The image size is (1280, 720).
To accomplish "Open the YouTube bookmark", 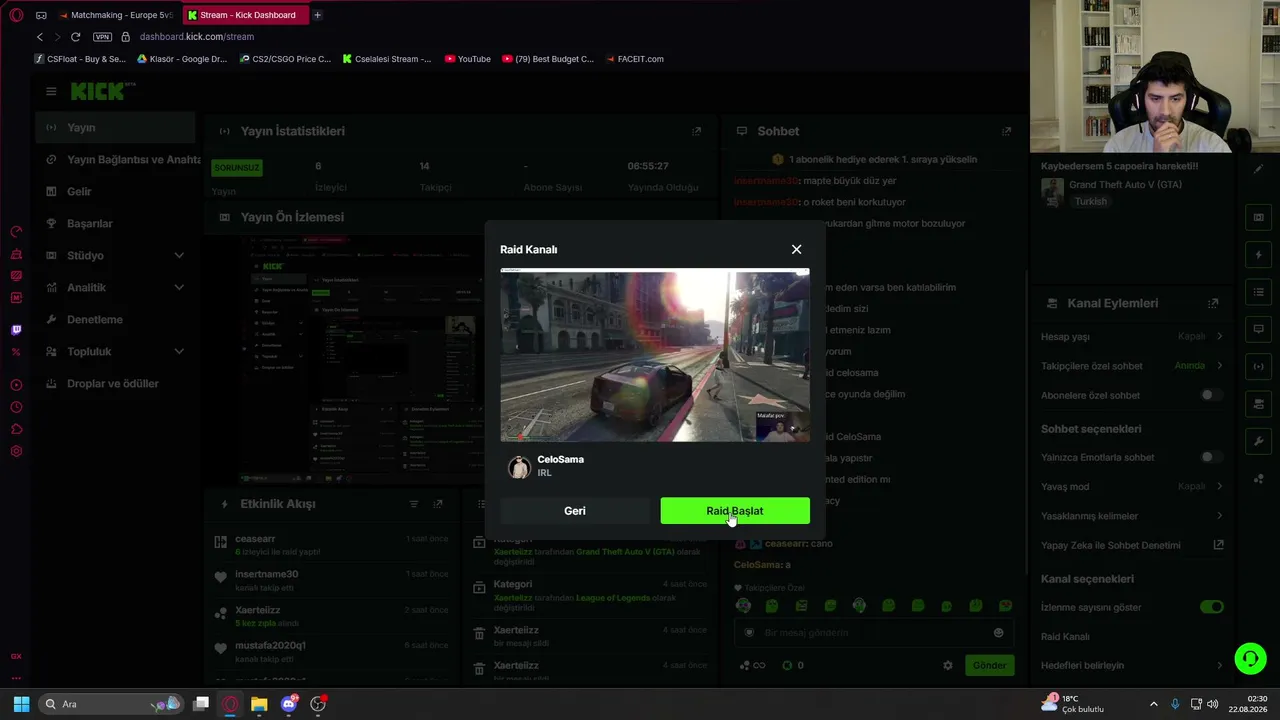I will point(467,59).
